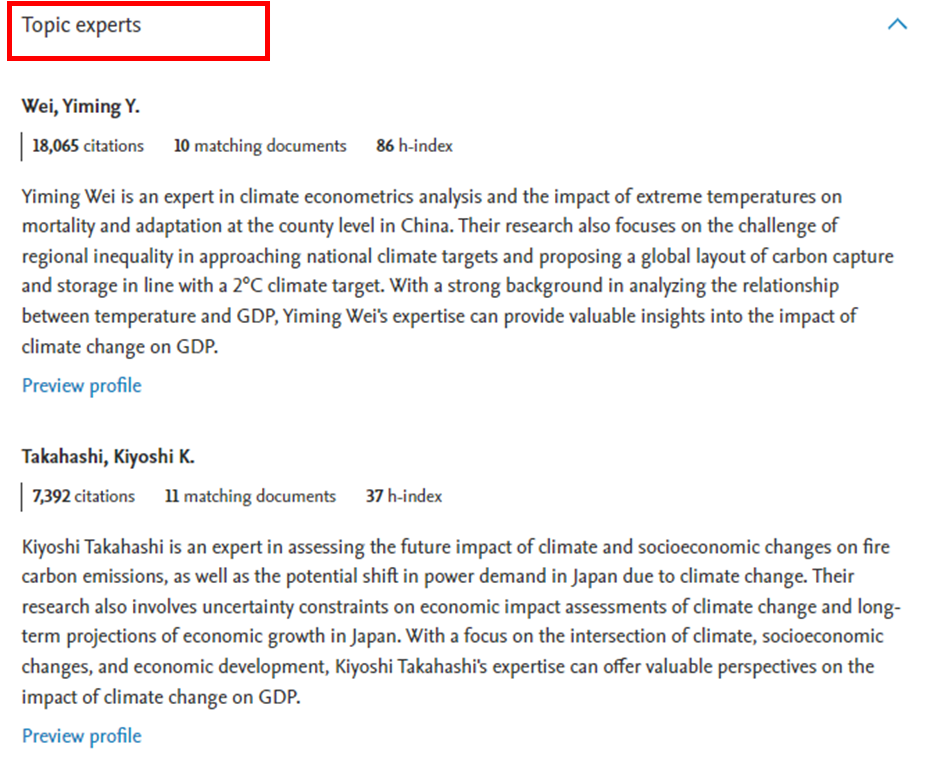Click Wei's 86 h-index metric
Image resolution: width=940 pixels, height=762 pixels.
tap(416, 145)
